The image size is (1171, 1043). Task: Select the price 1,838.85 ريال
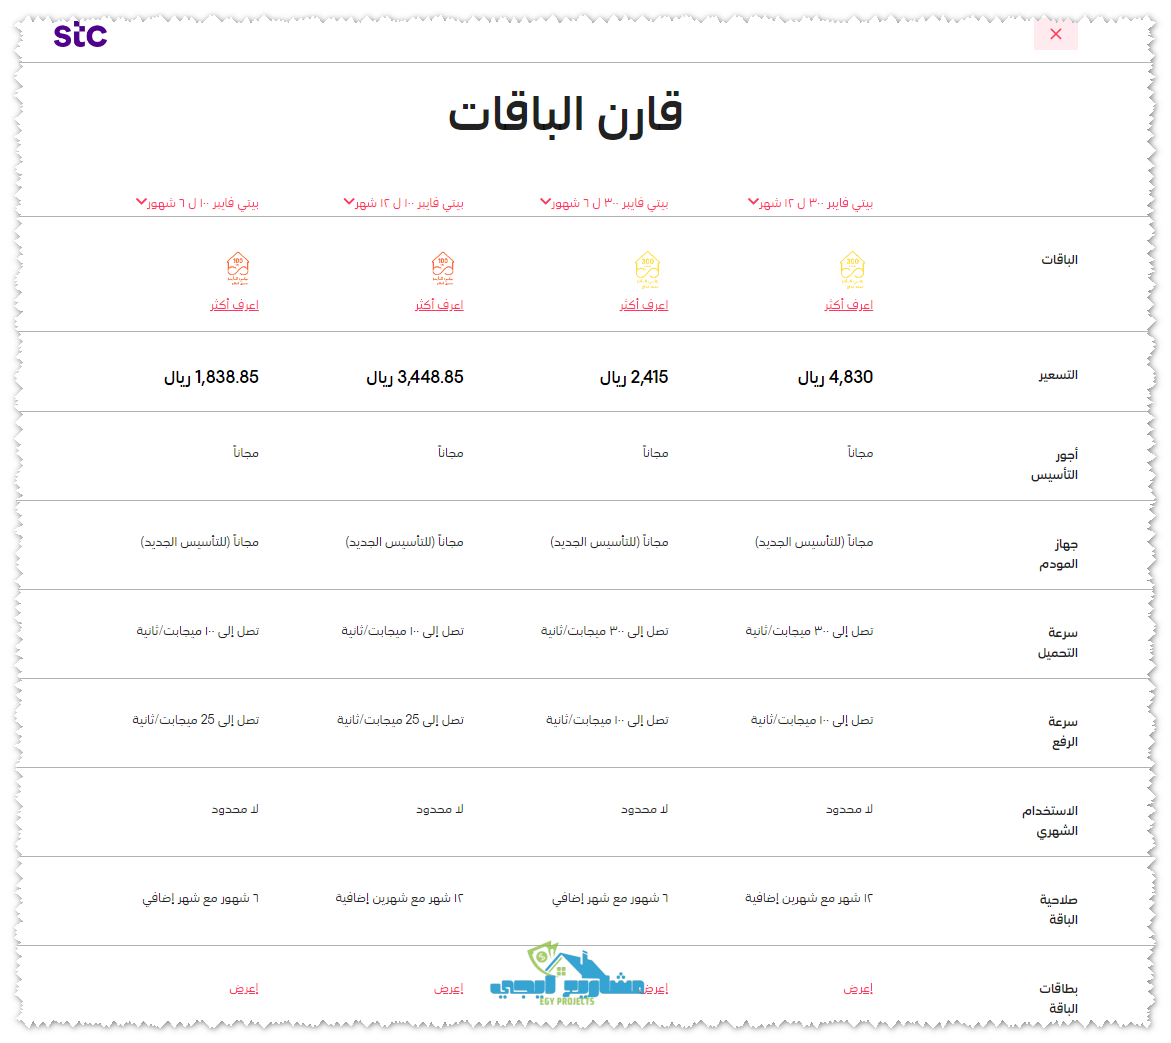click(x=211, y=377)
